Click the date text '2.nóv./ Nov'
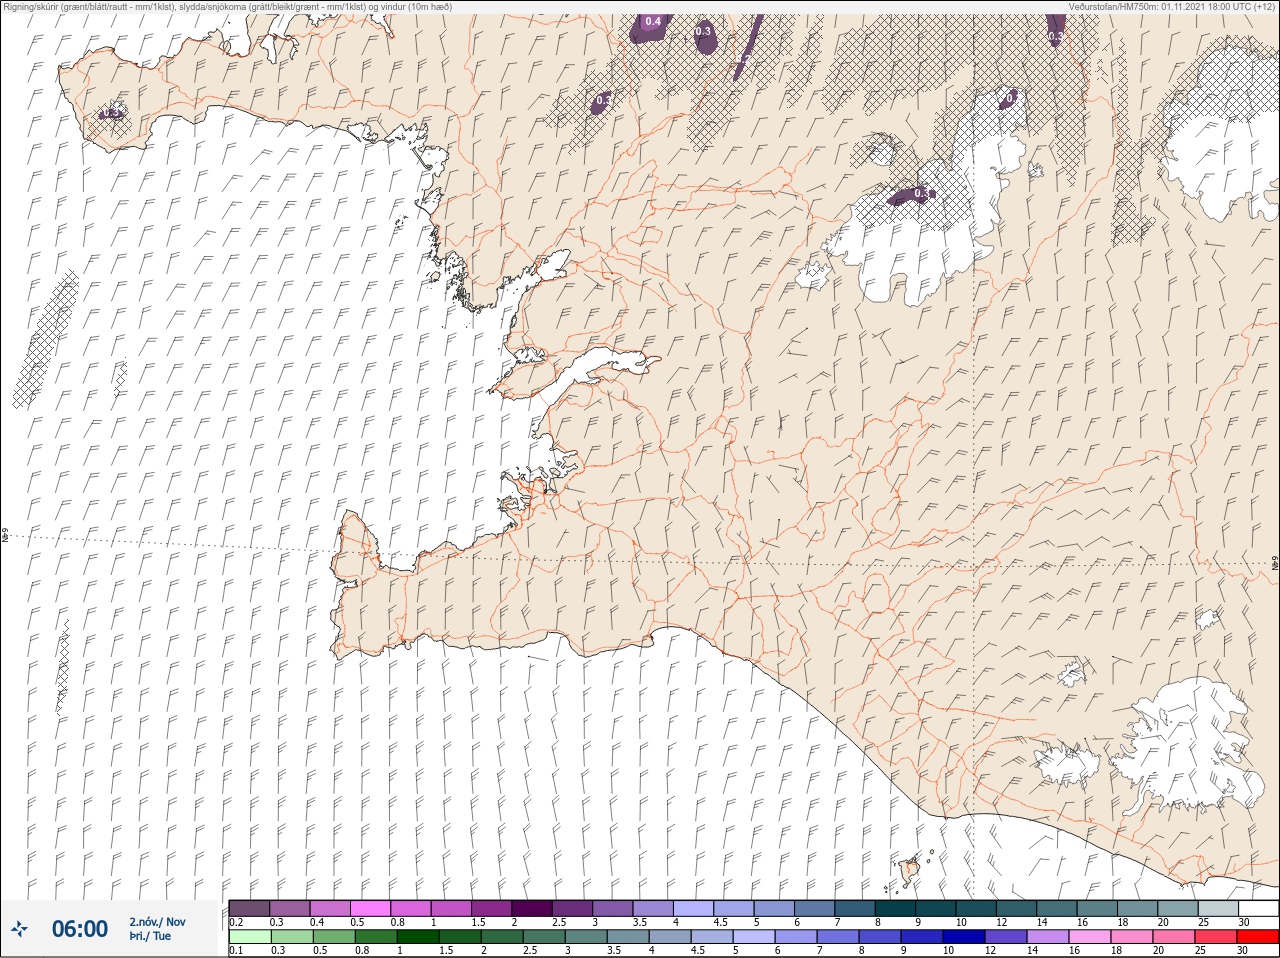The image size is (1280, 958). (157, 922)
